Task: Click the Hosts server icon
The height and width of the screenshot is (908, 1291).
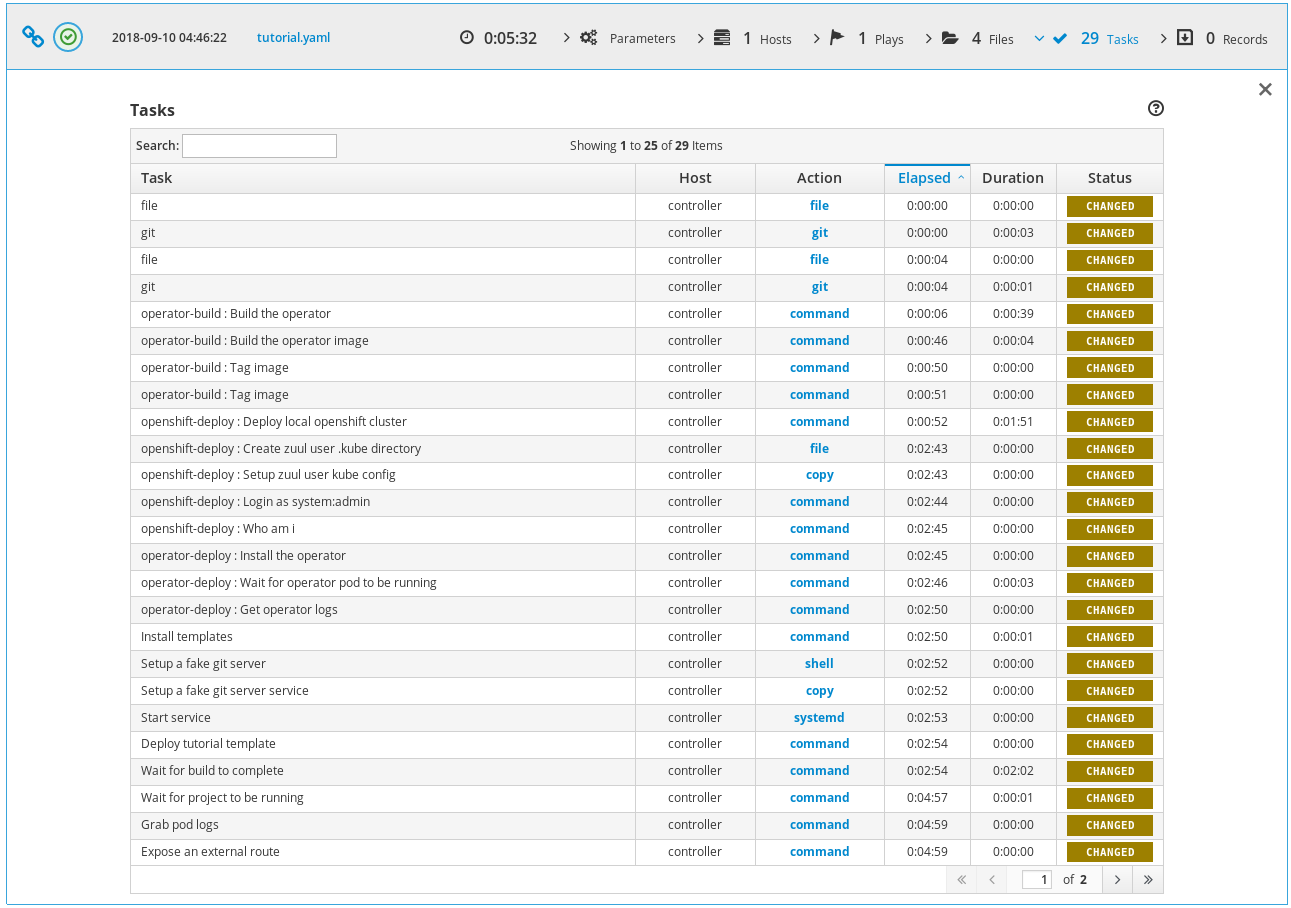Action: coord(722,38)
